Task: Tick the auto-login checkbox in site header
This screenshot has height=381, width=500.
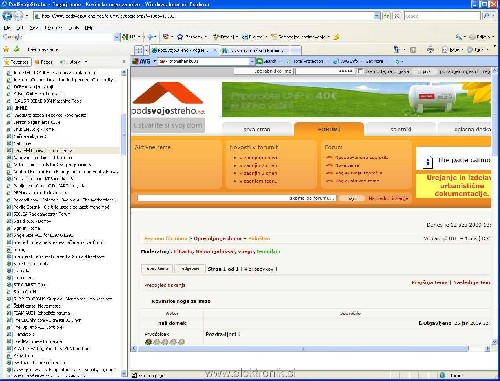Action: (360, 71)
